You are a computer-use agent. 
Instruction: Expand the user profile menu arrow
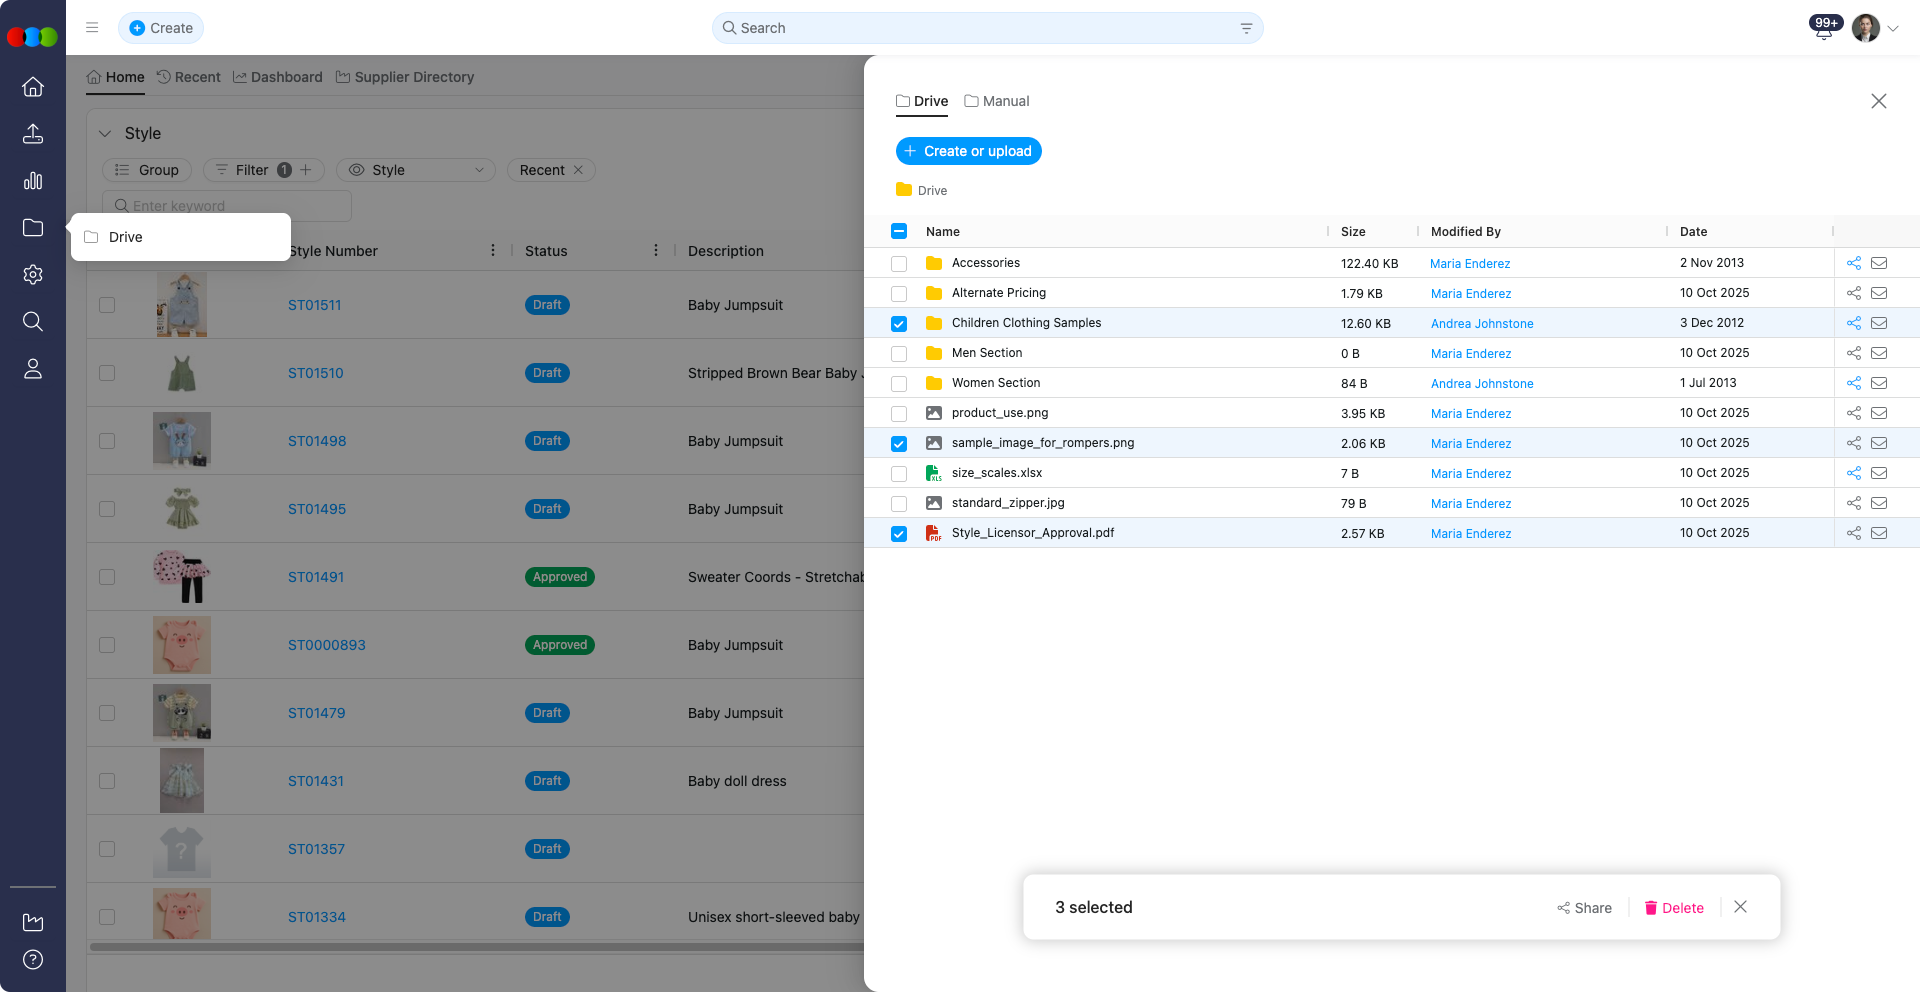pos(1893,29)
